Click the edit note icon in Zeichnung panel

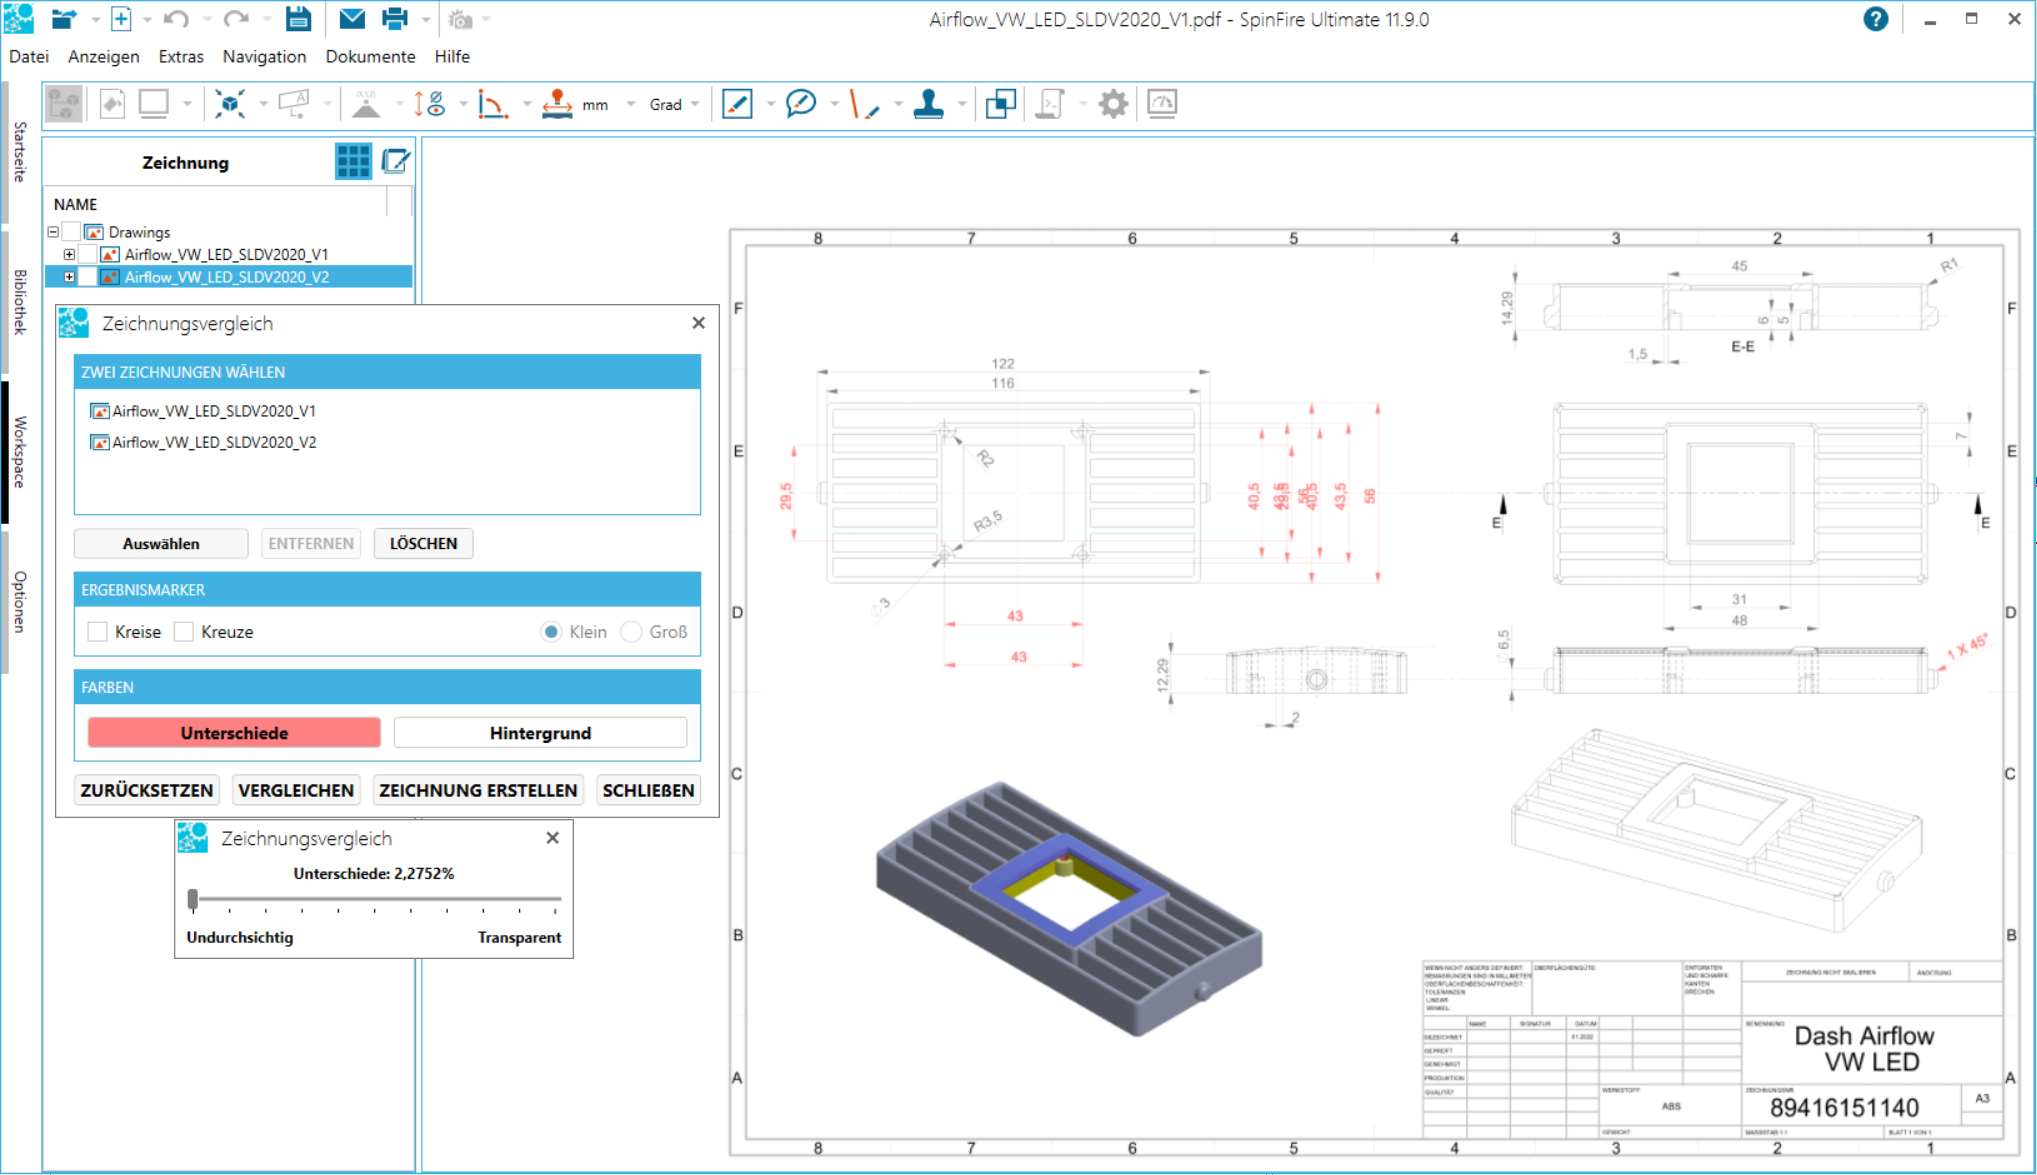[397, 162]
